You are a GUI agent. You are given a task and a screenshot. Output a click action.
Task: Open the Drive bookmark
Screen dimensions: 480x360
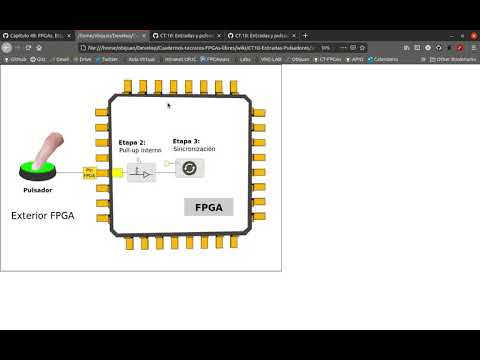coord(82,59)
